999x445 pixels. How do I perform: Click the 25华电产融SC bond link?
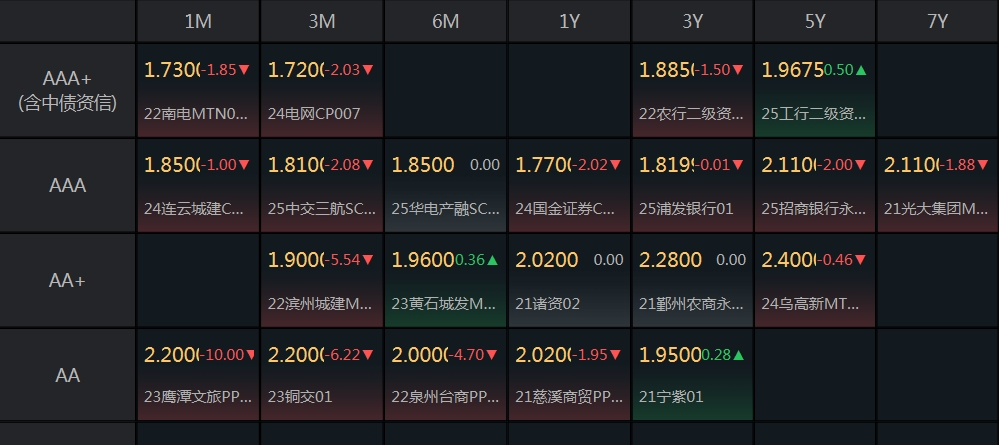[446, 209]
